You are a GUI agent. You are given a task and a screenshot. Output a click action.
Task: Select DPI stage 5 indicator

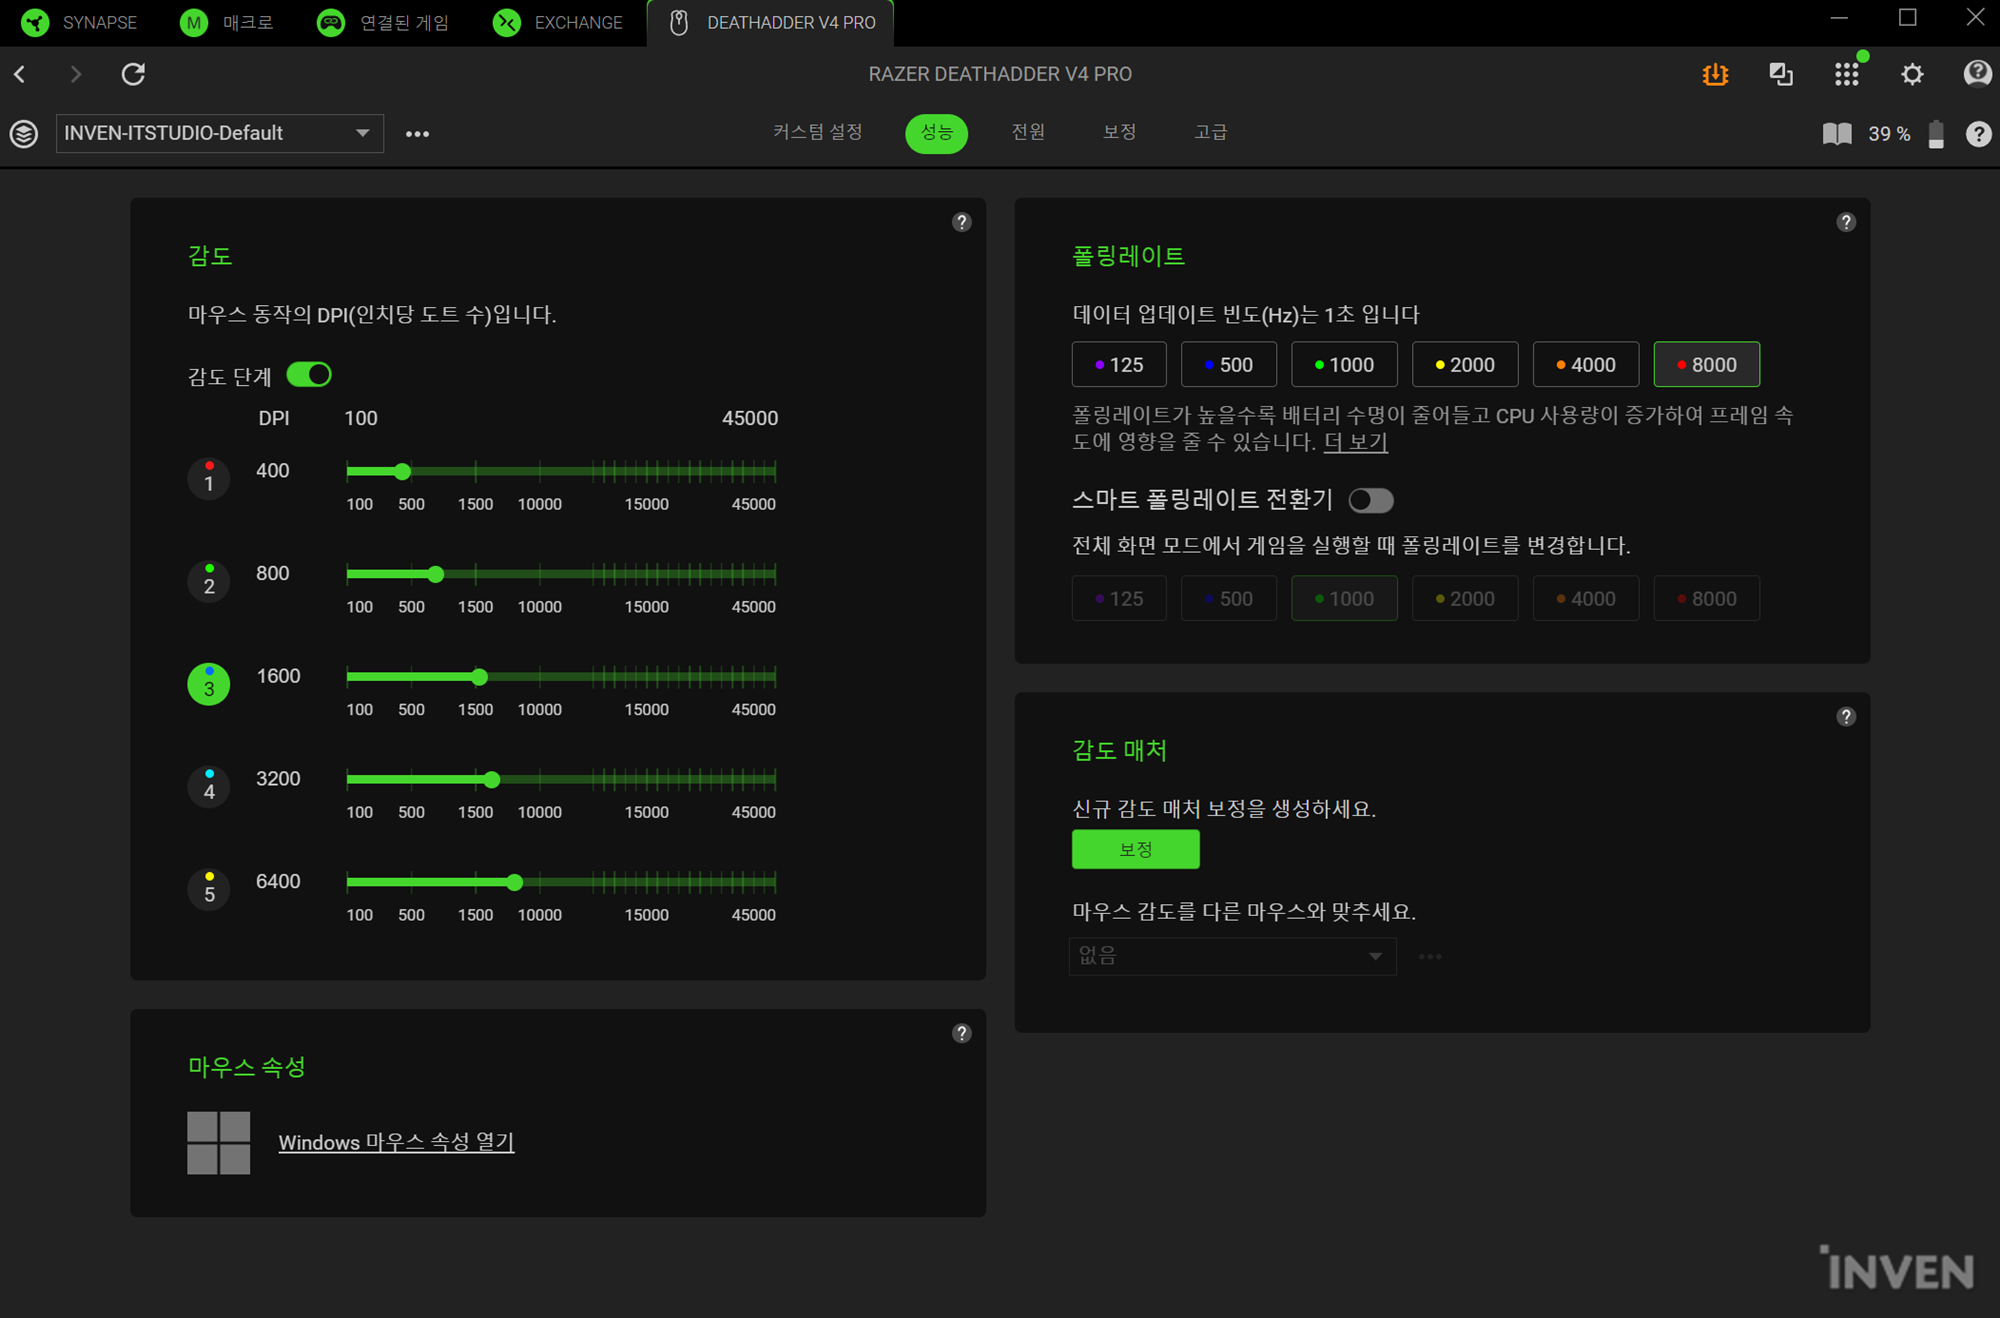pyautogui.click(x=209, y=889)
